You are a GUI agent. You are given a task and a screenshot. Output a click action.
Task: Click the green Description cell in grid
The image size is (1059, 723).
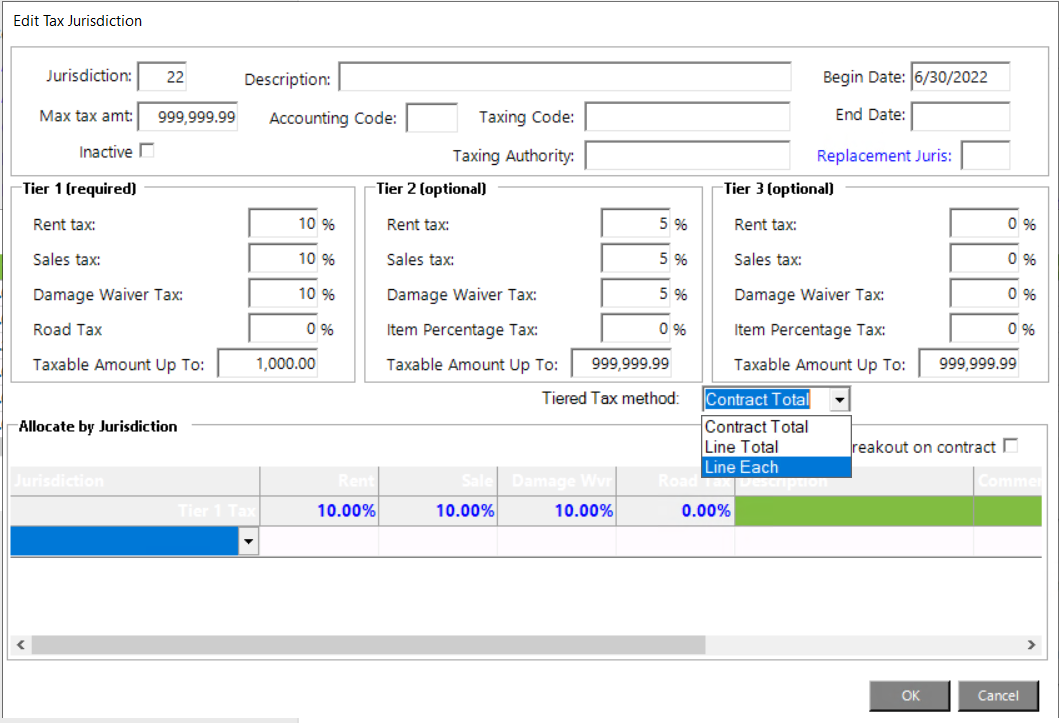pyautogui.click(x=854, y=511)
